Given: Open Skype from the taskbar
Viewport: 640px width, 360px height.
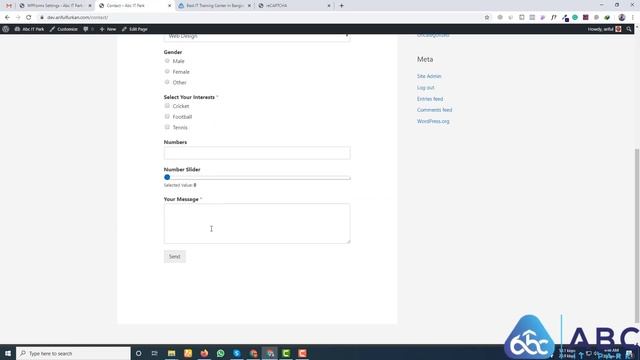Looking at the screenshot, I should tap(237, 353).
